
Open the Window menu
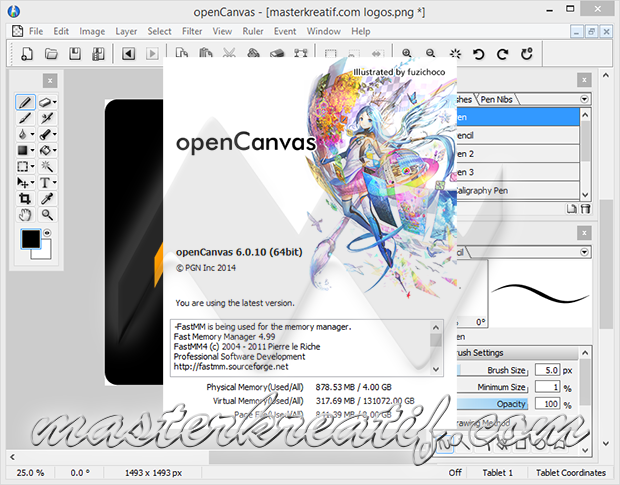323,31
